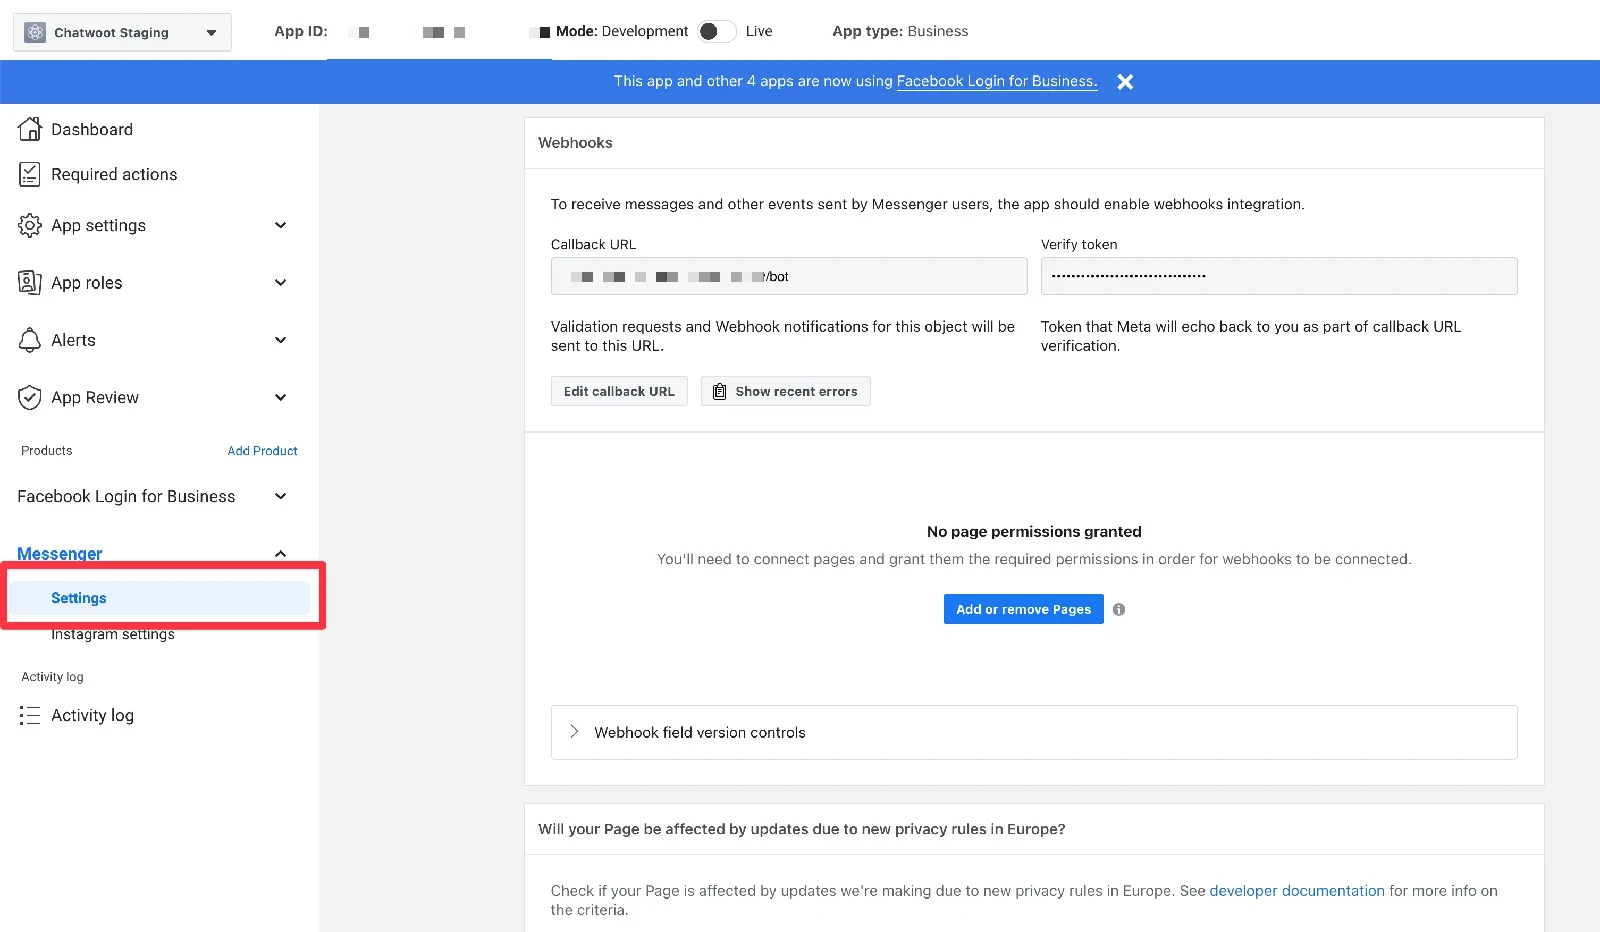Click into the Verify token field
Viewport: 1600px width, 932px height.
pyautogui.click(x=1279, y=276)
